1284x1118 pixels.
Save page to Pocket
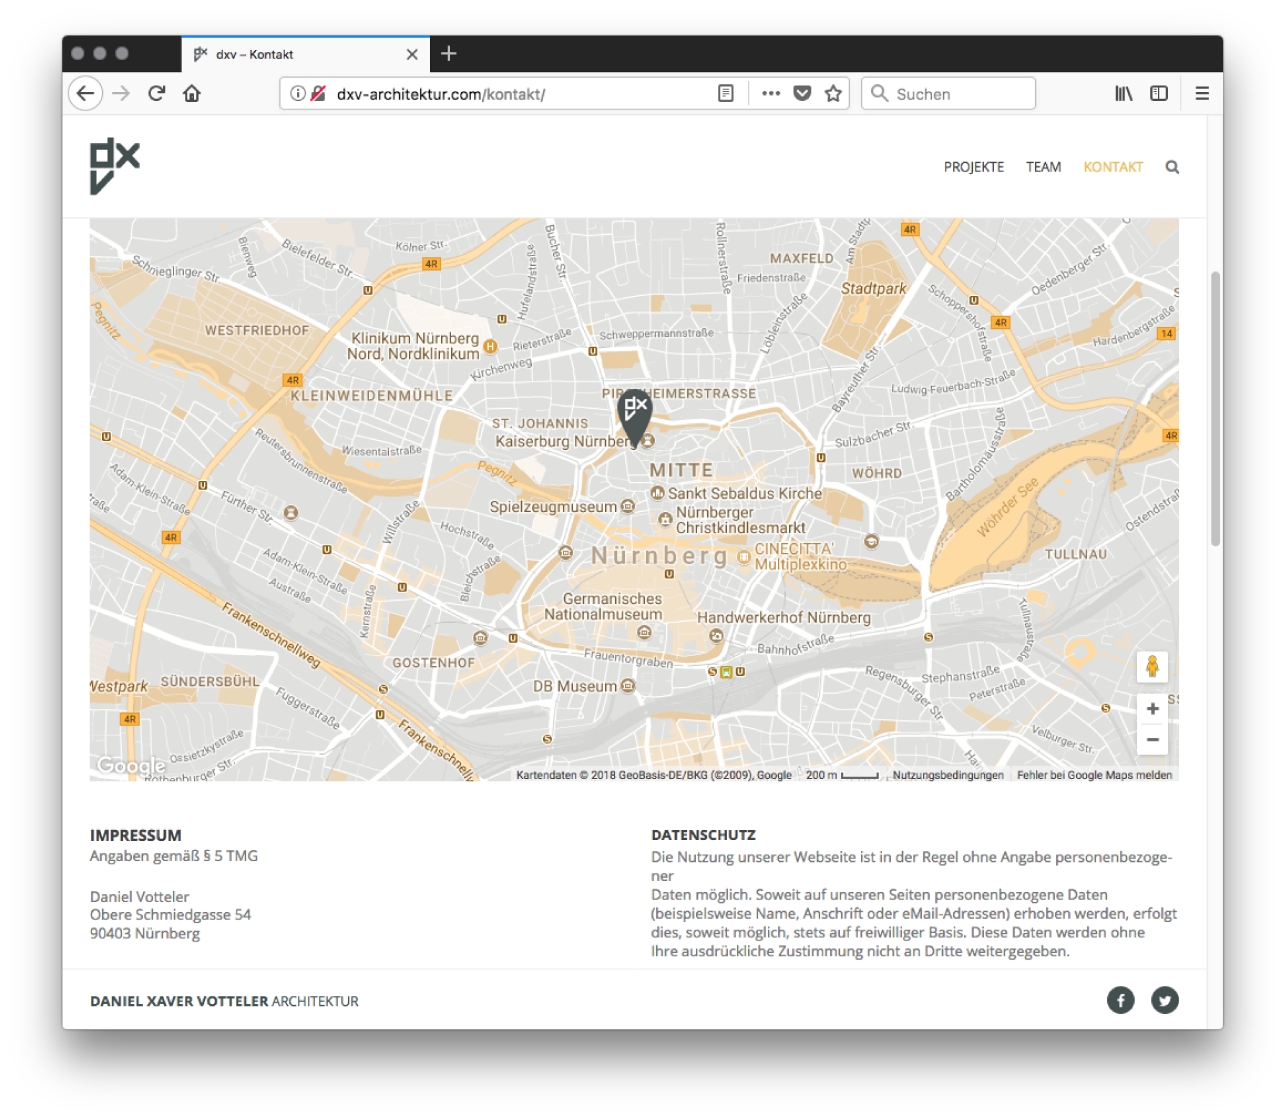[802, 93]
